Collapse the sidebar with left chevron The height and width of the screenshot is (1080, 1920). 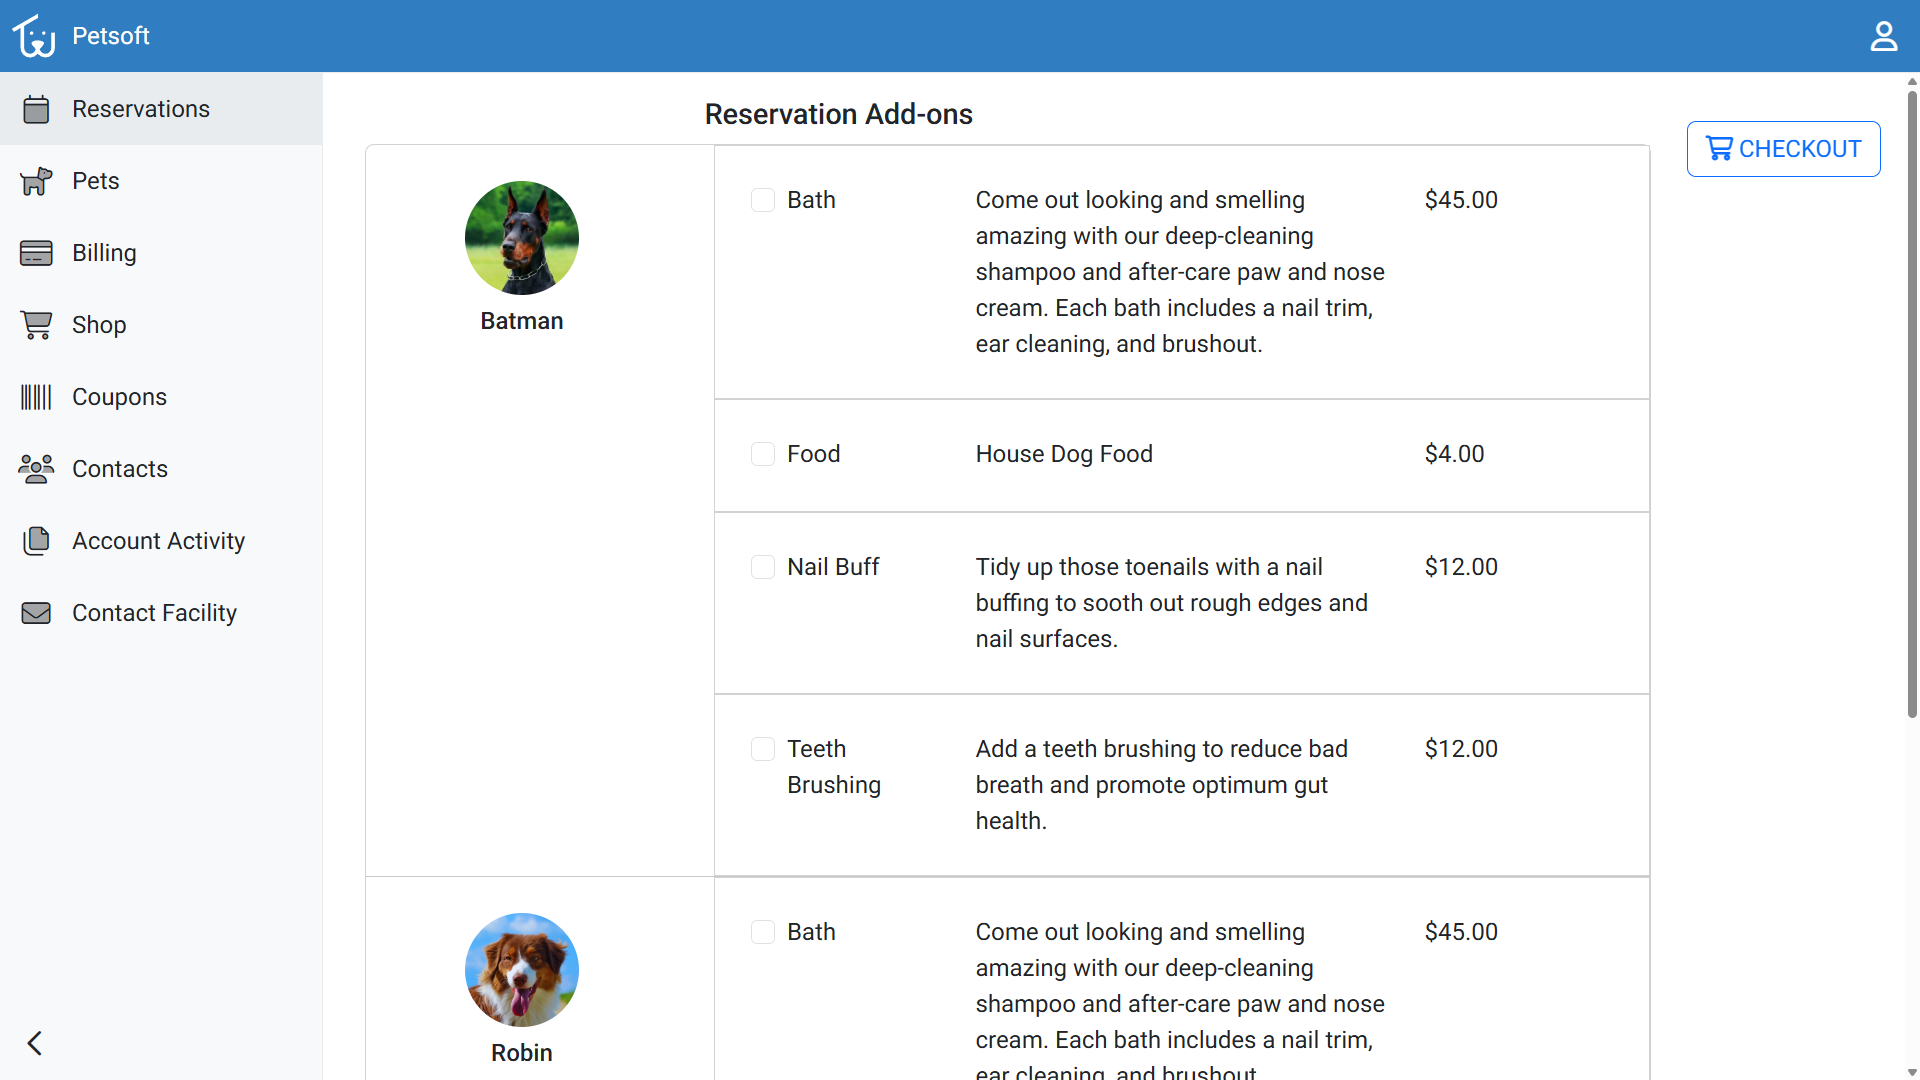[x=35, y=1043]
